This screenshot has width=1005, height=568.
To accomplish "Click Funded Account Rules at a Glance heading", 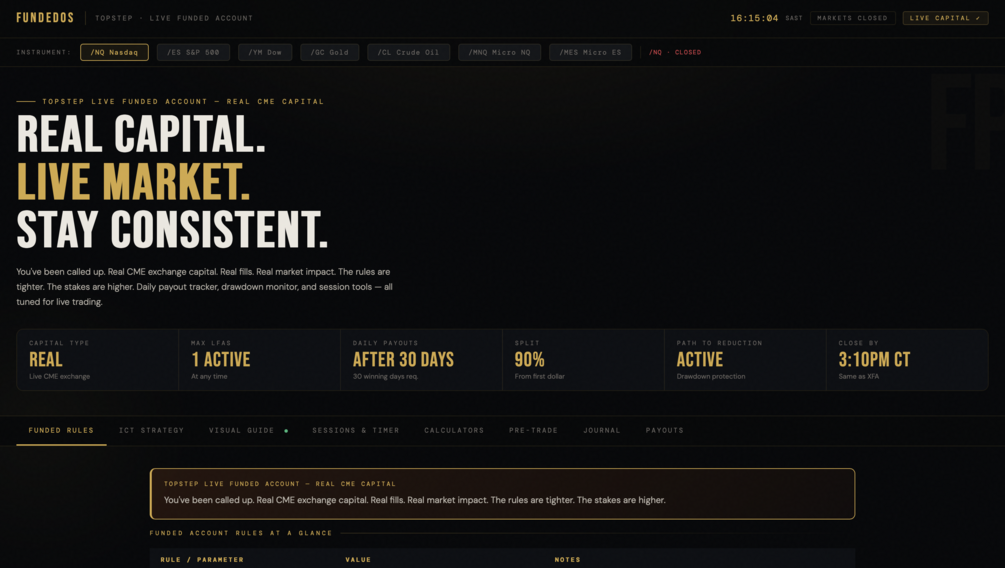I will pos(241,533).
